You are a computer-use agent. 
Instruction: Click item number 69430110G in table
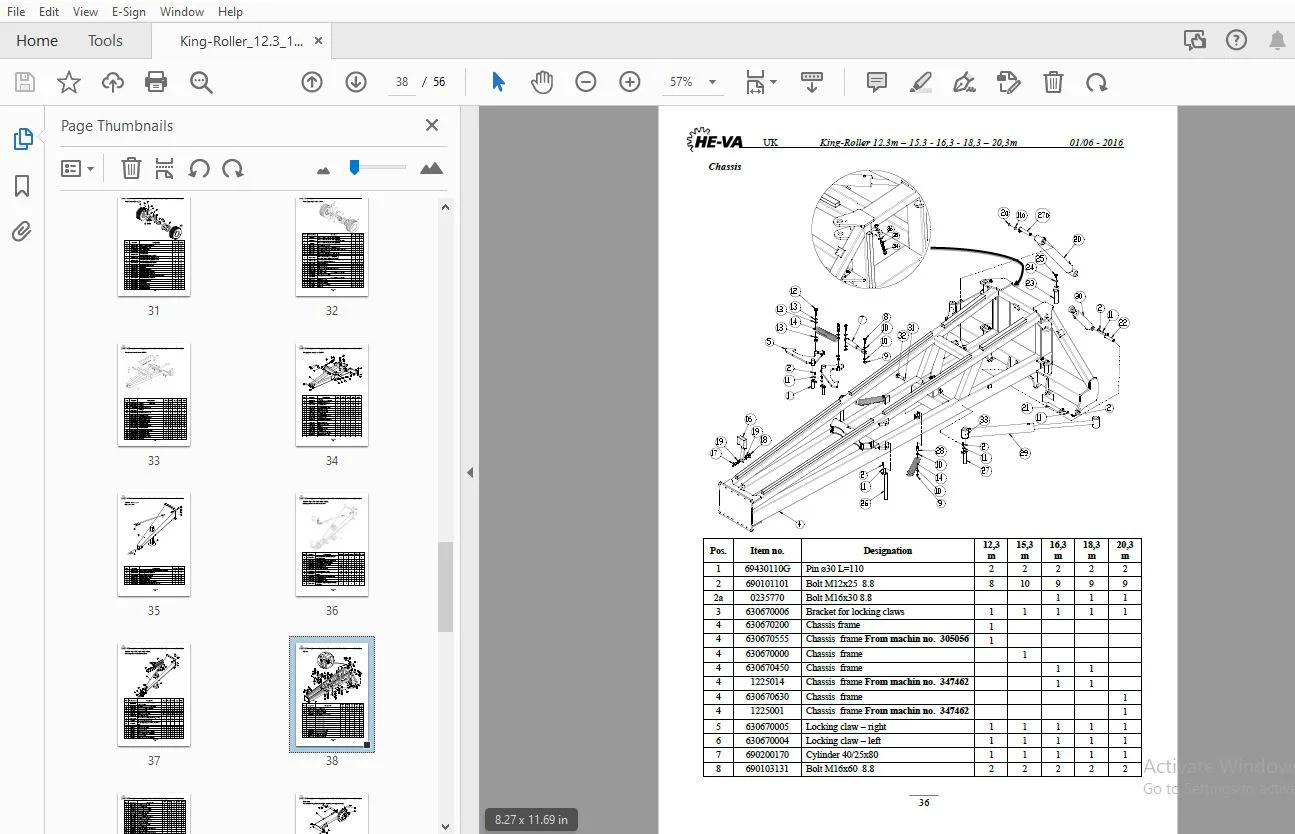click(767, 568)
